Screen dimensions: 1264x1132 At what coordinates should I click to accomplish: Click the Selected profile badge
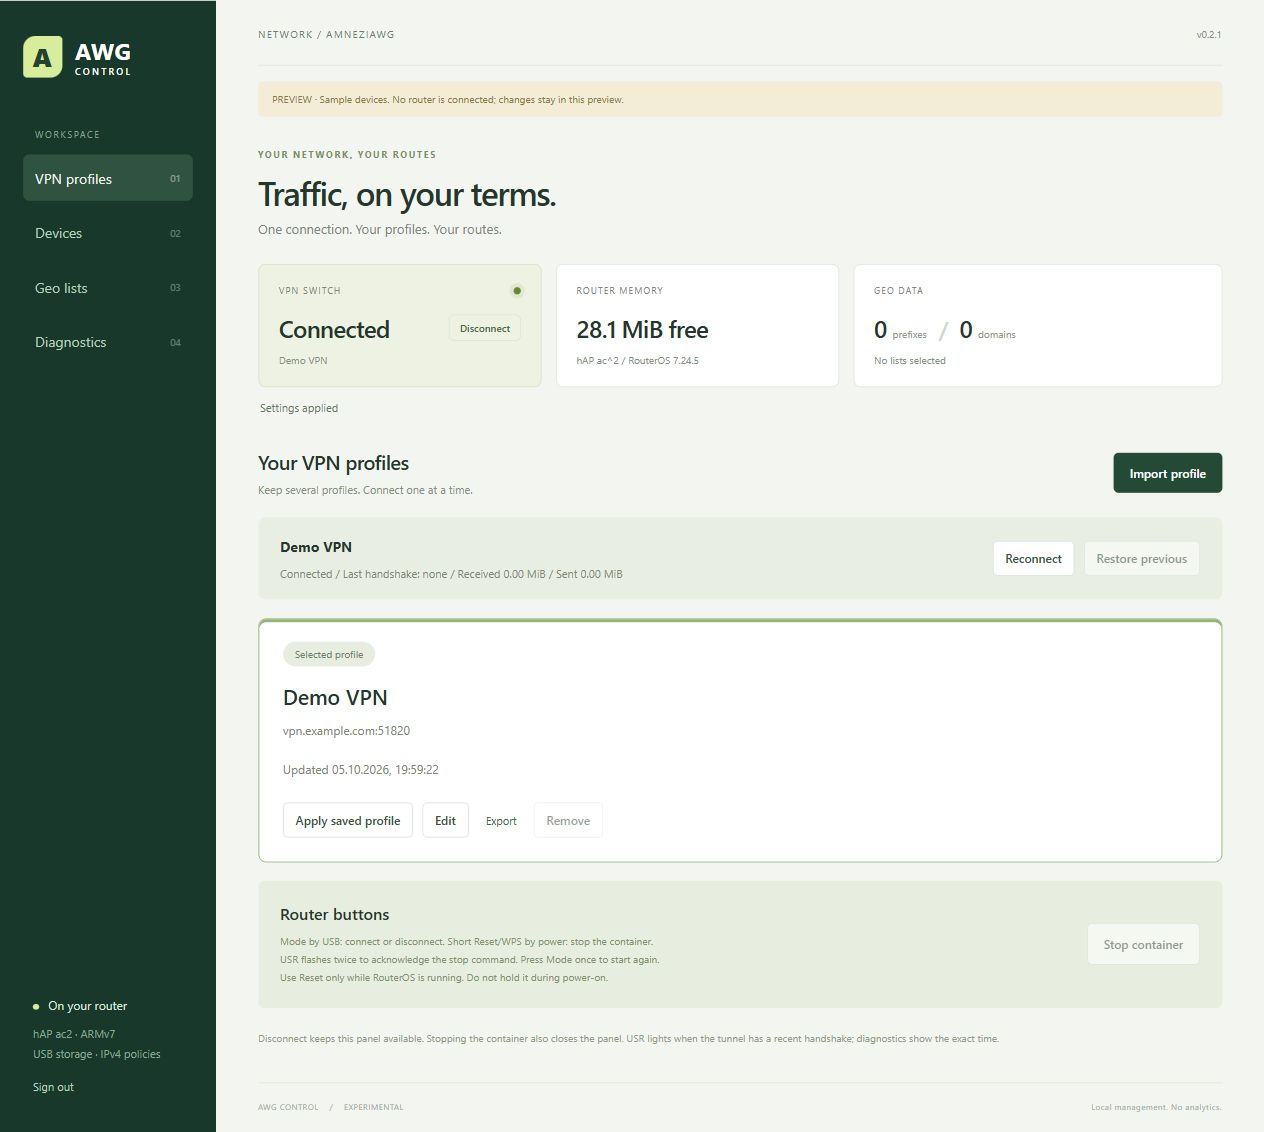329,654
